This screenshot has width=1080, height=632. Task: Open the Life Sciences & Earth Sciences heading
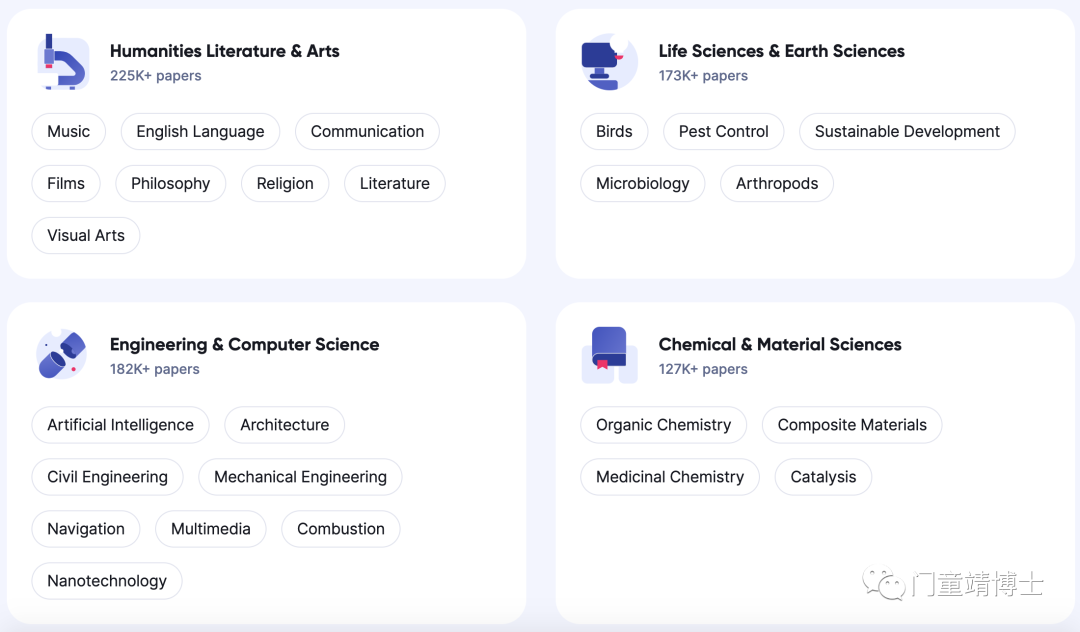coord(781,51)
